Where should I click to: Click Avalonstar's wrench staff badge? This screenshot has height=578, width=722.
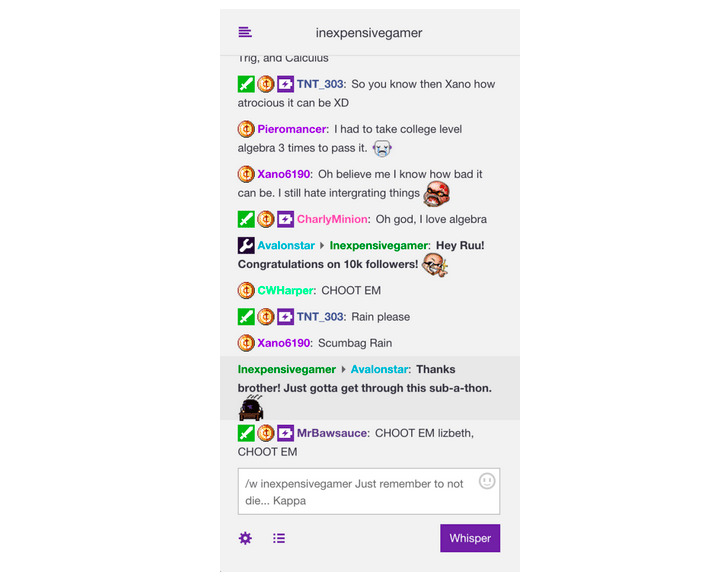click(246, 245)
